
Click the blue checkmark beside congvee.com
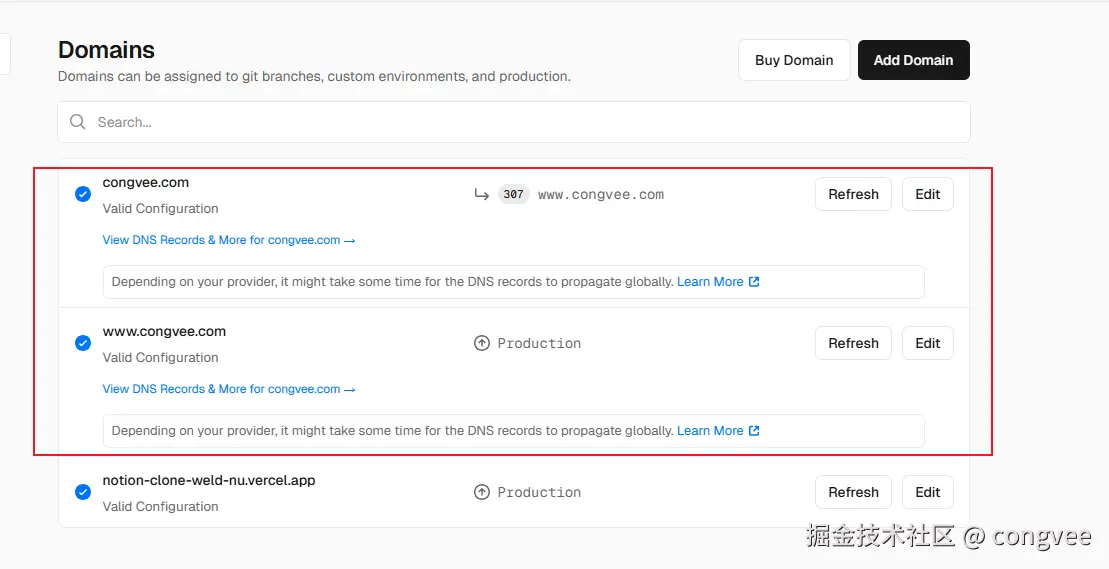[83, 194]
